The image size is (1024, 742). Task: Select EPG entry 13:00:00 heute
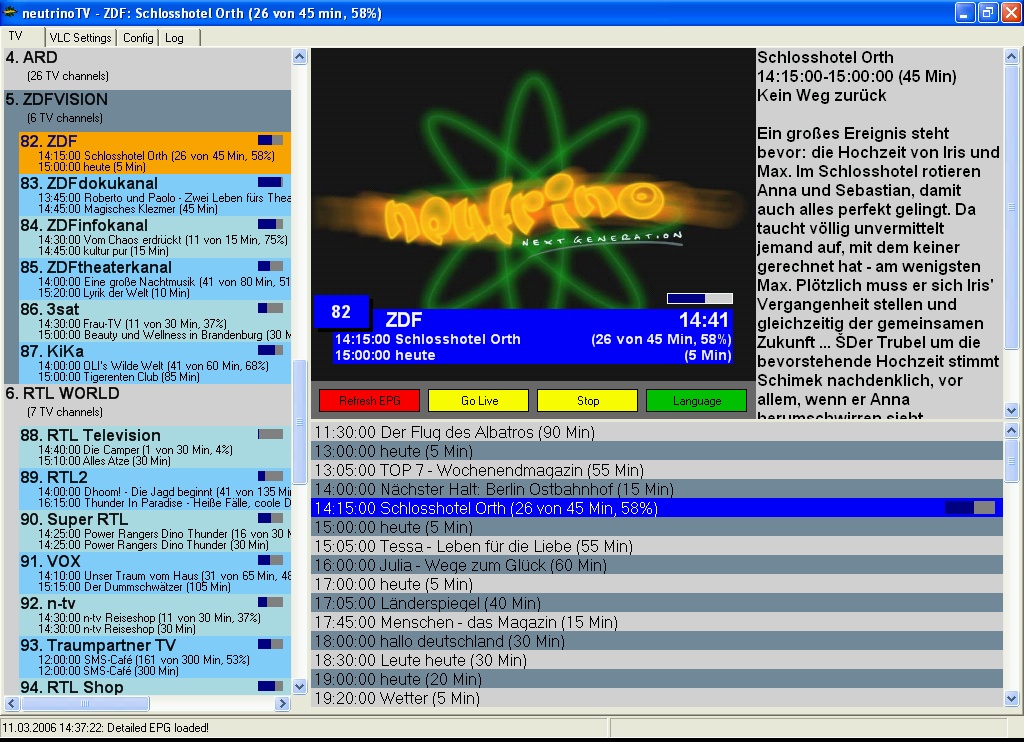coord(656,451)
